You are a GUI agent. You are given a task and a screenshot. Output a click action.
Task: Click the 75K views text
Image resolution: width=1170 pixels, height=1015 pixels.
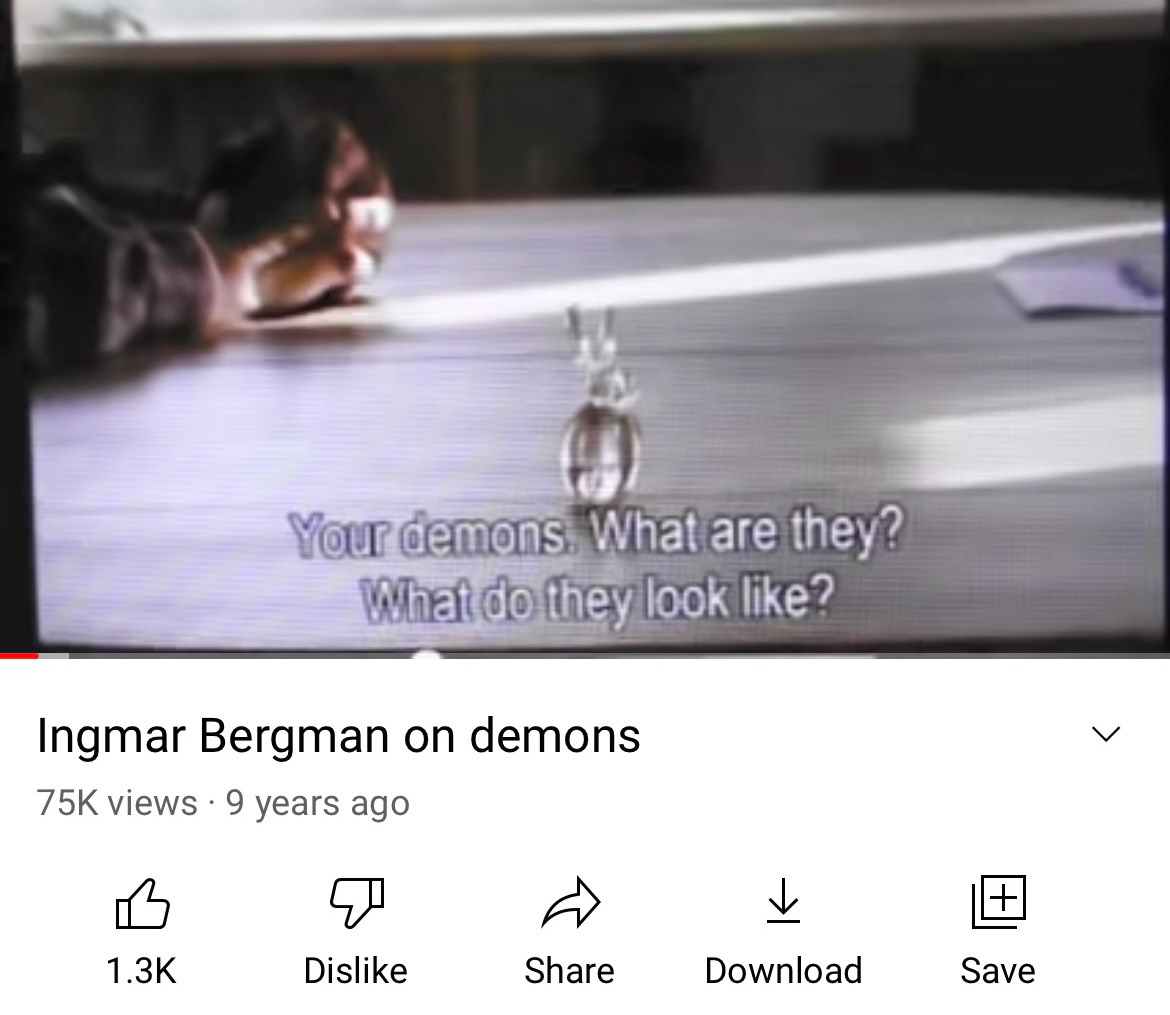point(117,803)
